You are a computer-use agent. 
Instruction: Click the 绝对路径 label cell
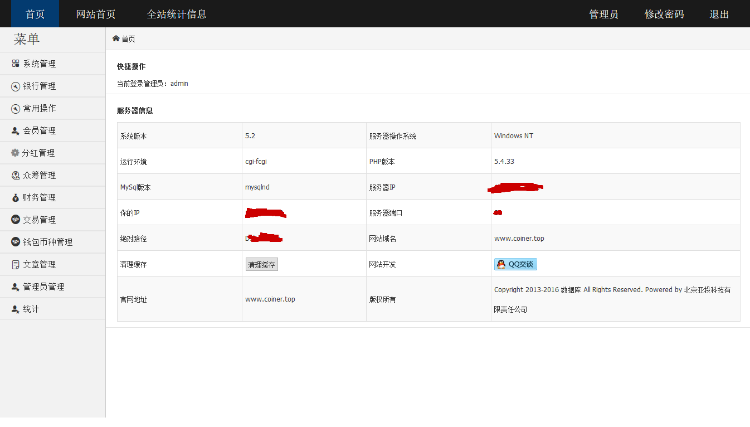pyautogui.click(x=180, y=238)
